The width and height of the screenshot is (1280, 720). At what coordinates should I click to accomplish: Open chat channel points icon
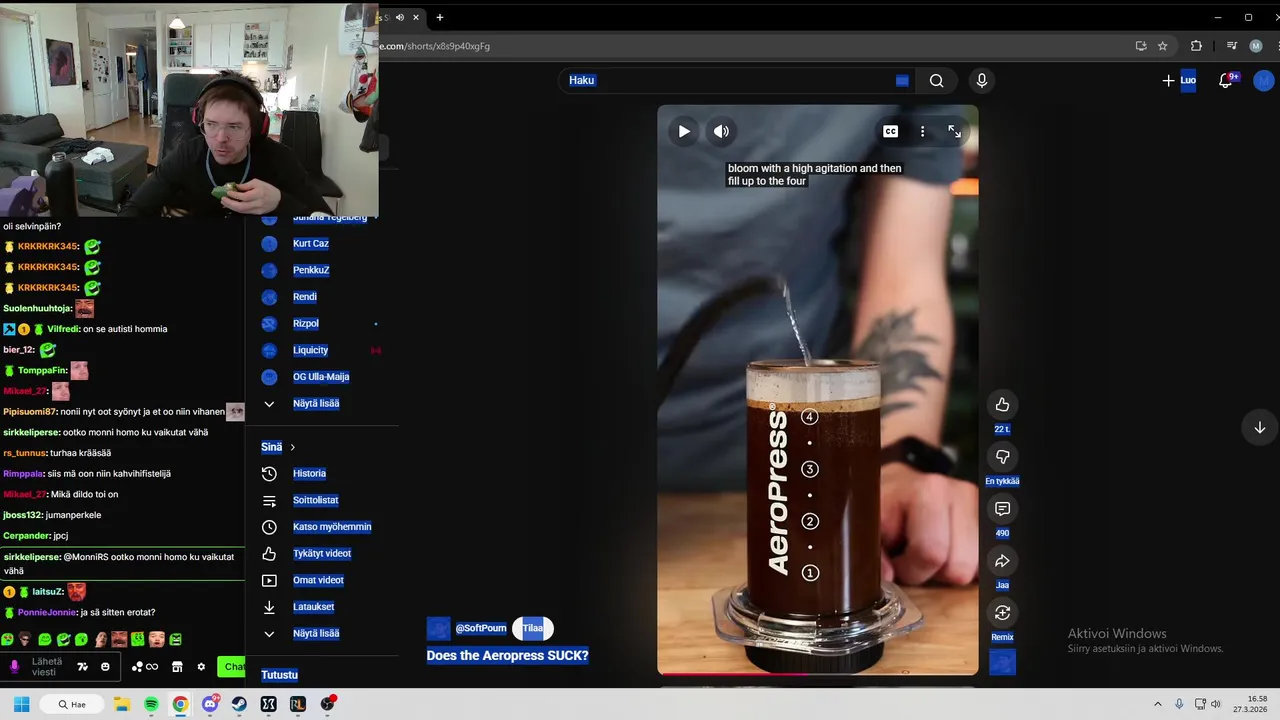point(145,667)
